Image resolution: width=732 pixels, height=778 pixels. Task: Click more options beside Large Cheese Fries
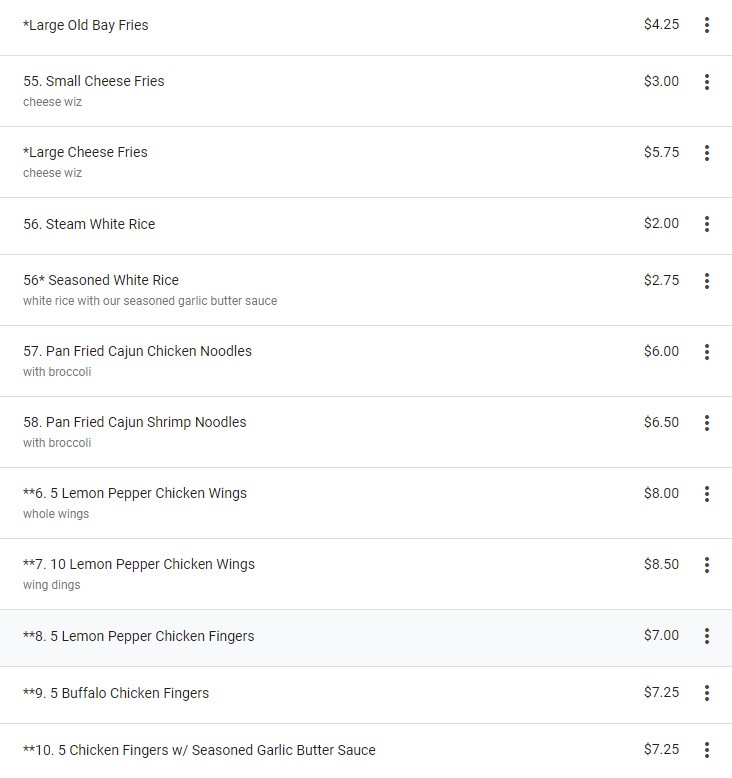coord(706,153)
